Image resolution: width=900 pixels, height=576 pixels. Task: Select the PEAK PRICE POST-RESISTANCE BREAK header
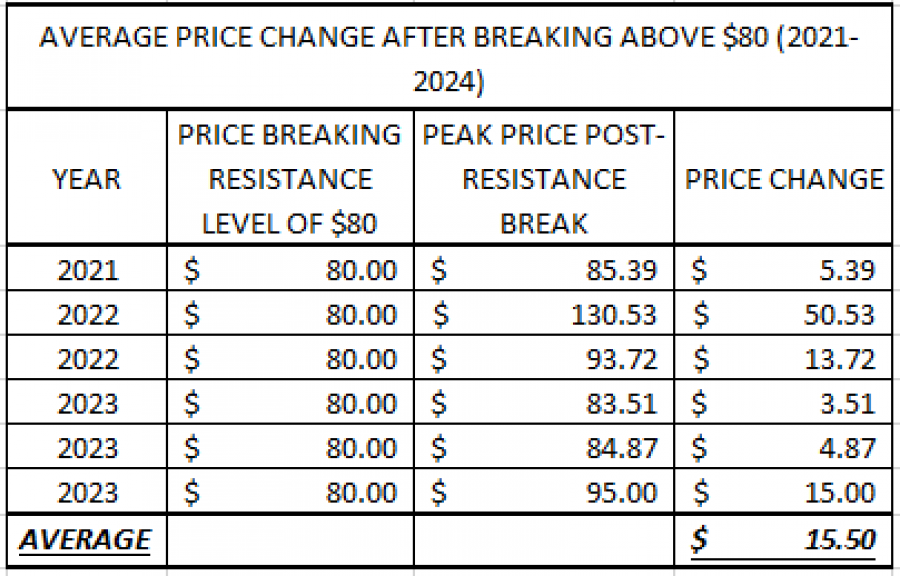point(544,178)
